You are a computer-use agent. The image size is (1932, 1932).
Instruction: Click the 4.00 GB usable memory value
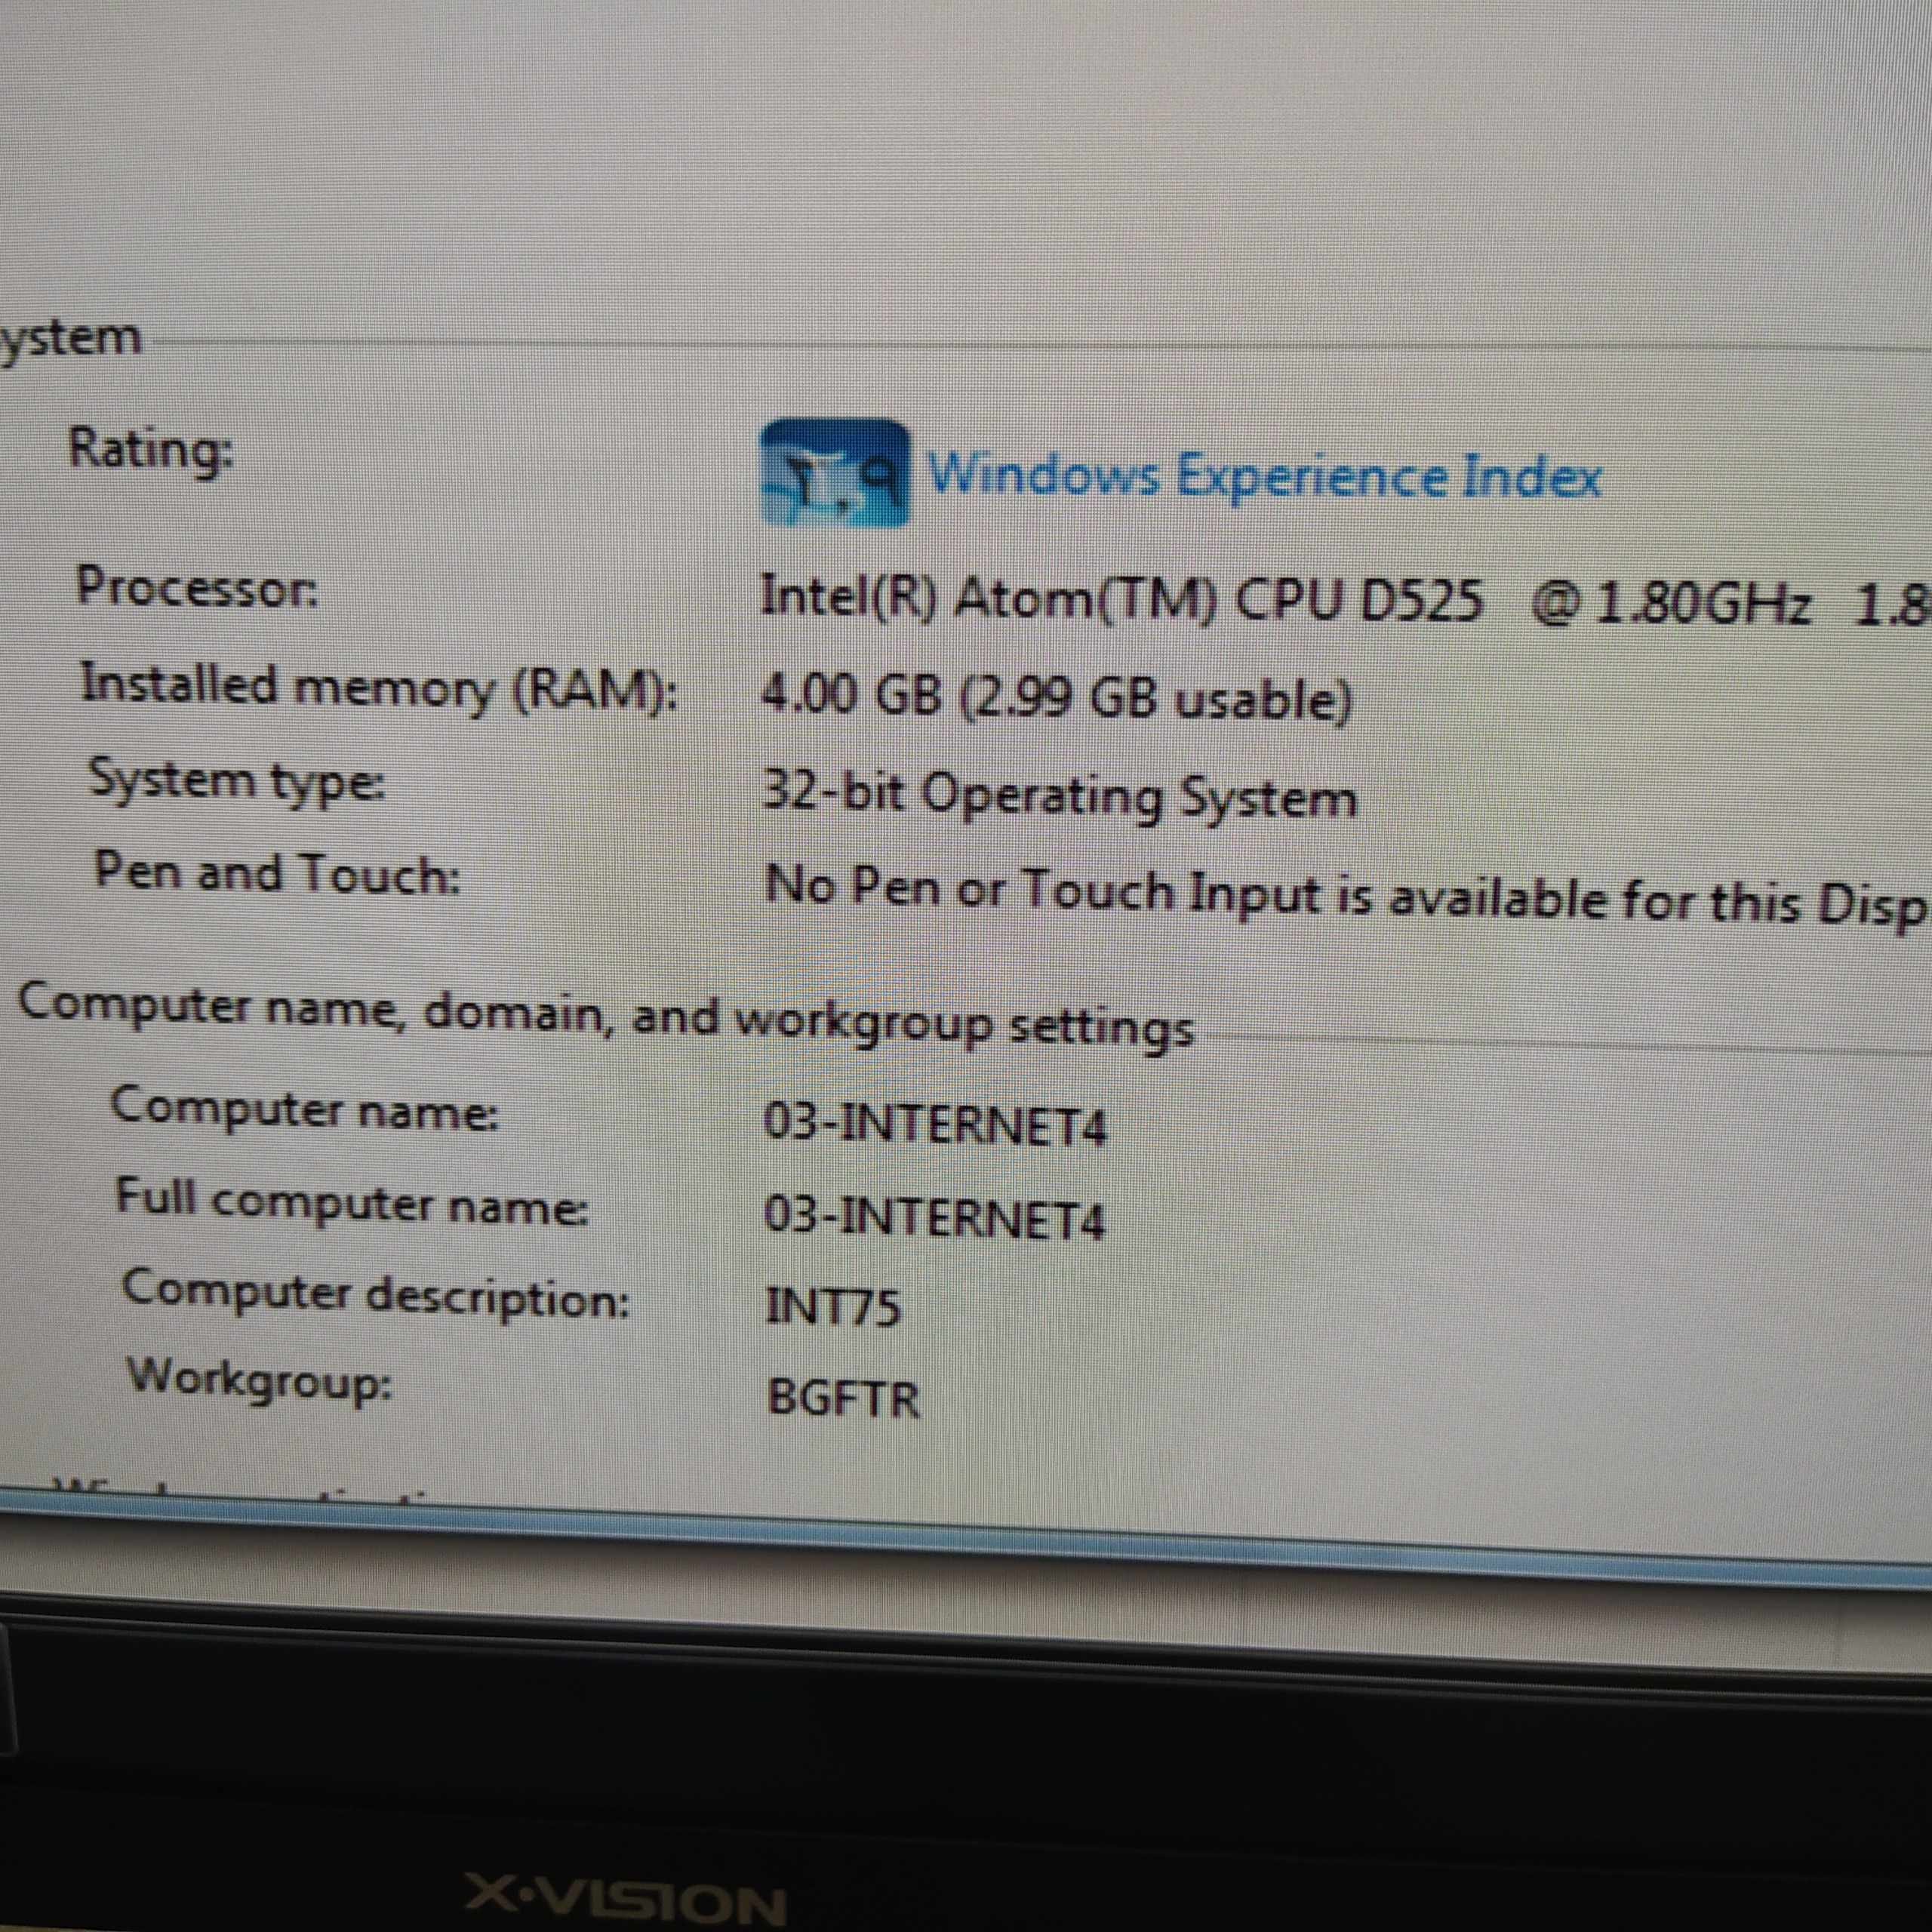[1055, 697]
